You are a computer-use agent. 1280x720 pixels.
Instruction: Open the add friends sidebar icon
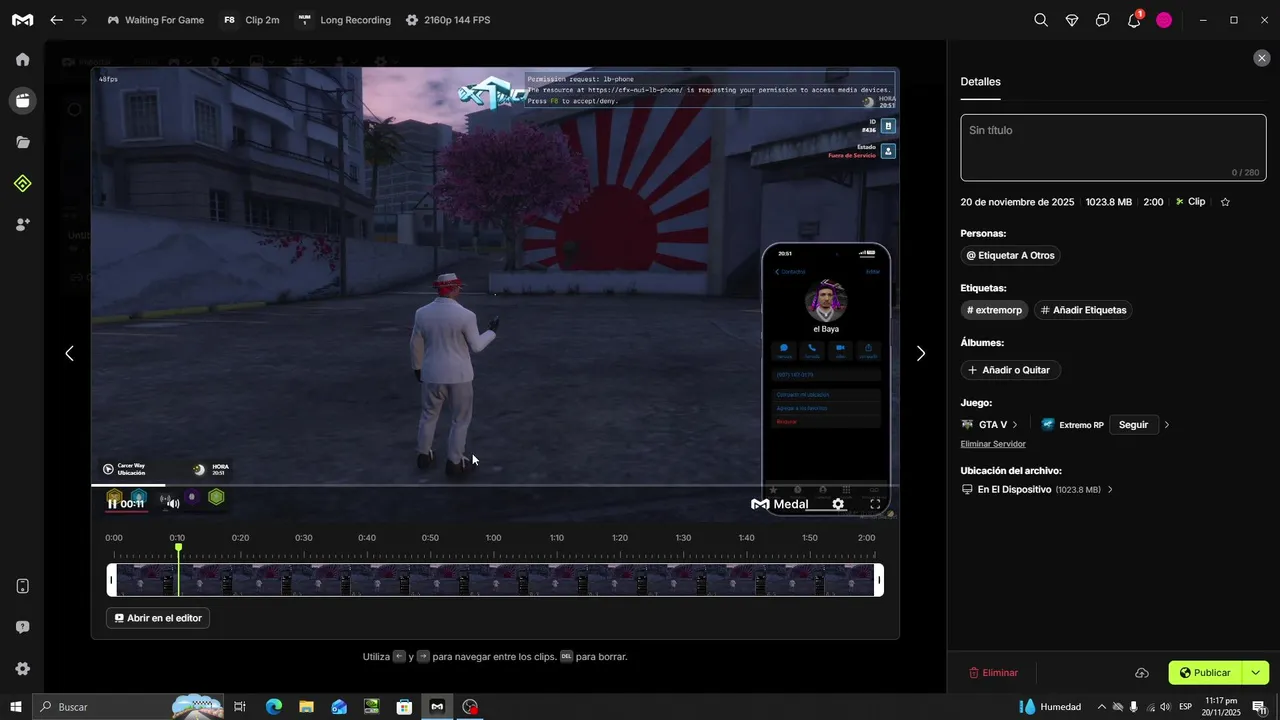click(22, 225)
